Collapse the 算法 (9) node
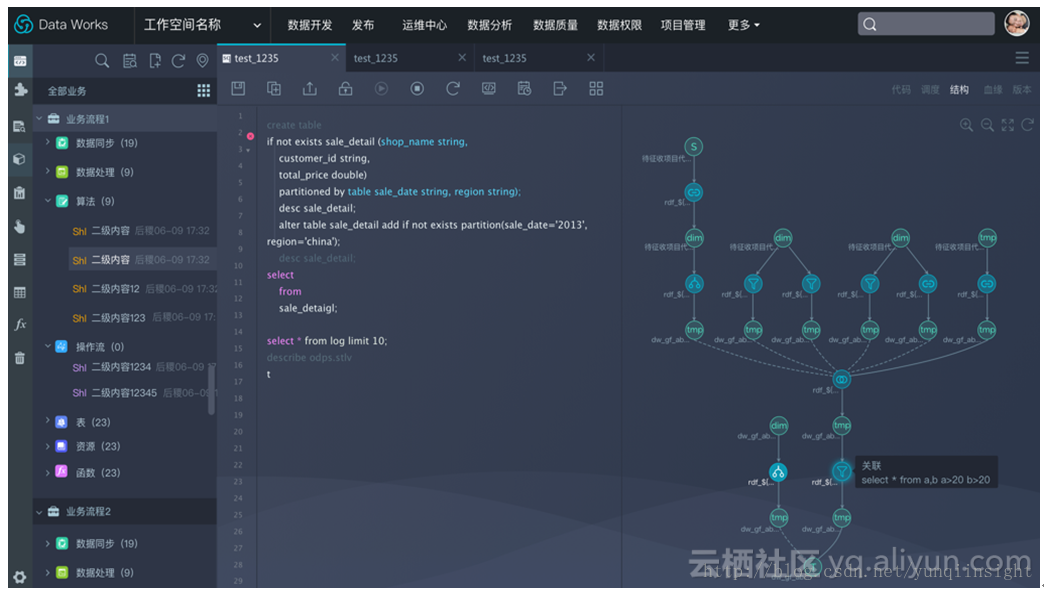Screen dimensions: 1044x591 point(48,201)
